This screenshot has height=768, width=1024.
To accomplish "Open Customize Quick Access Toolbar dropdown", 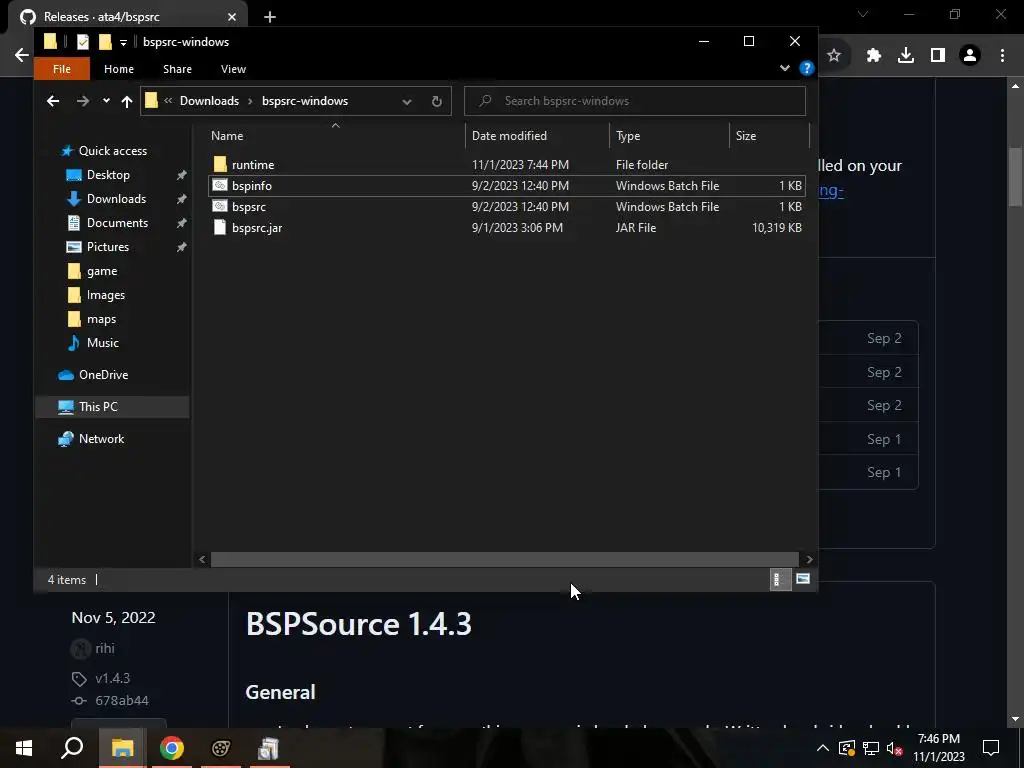I will coord(123,43).
